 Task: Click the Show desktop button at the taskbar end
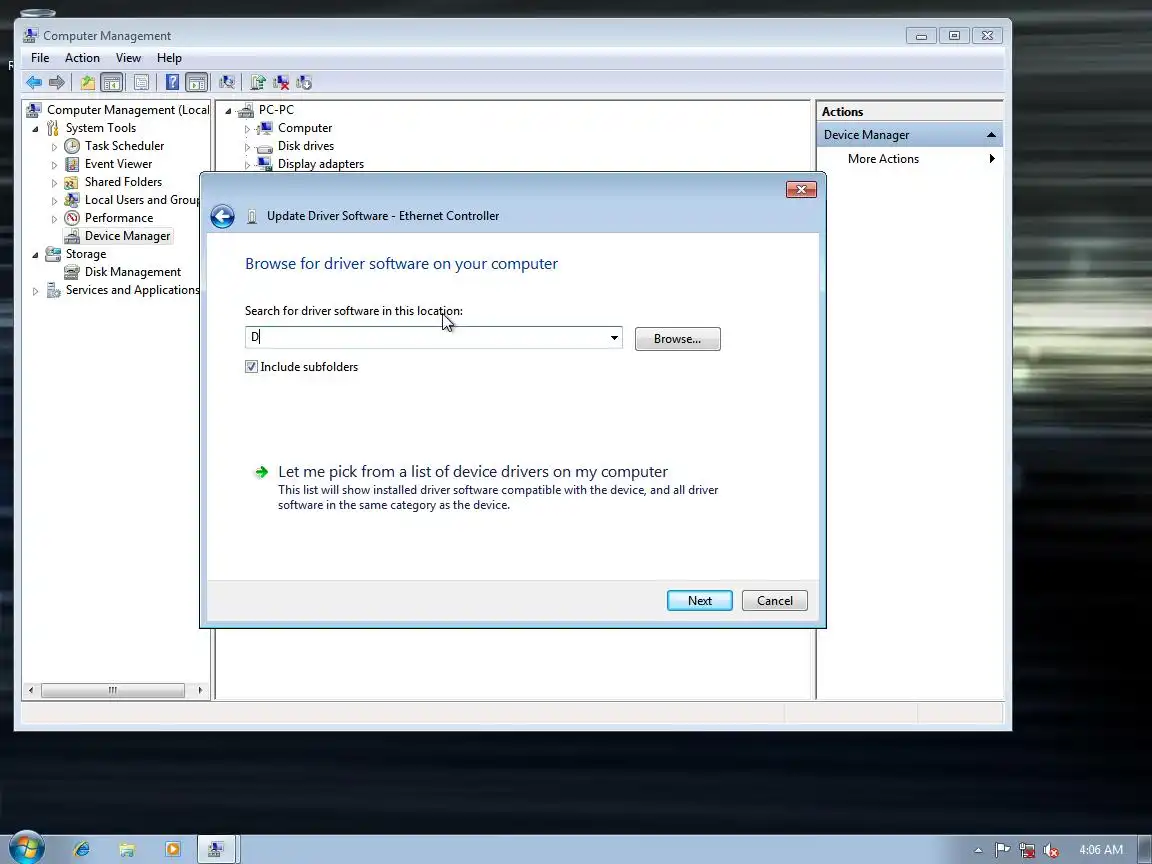pyautogui.click(x=1147, y=849)
